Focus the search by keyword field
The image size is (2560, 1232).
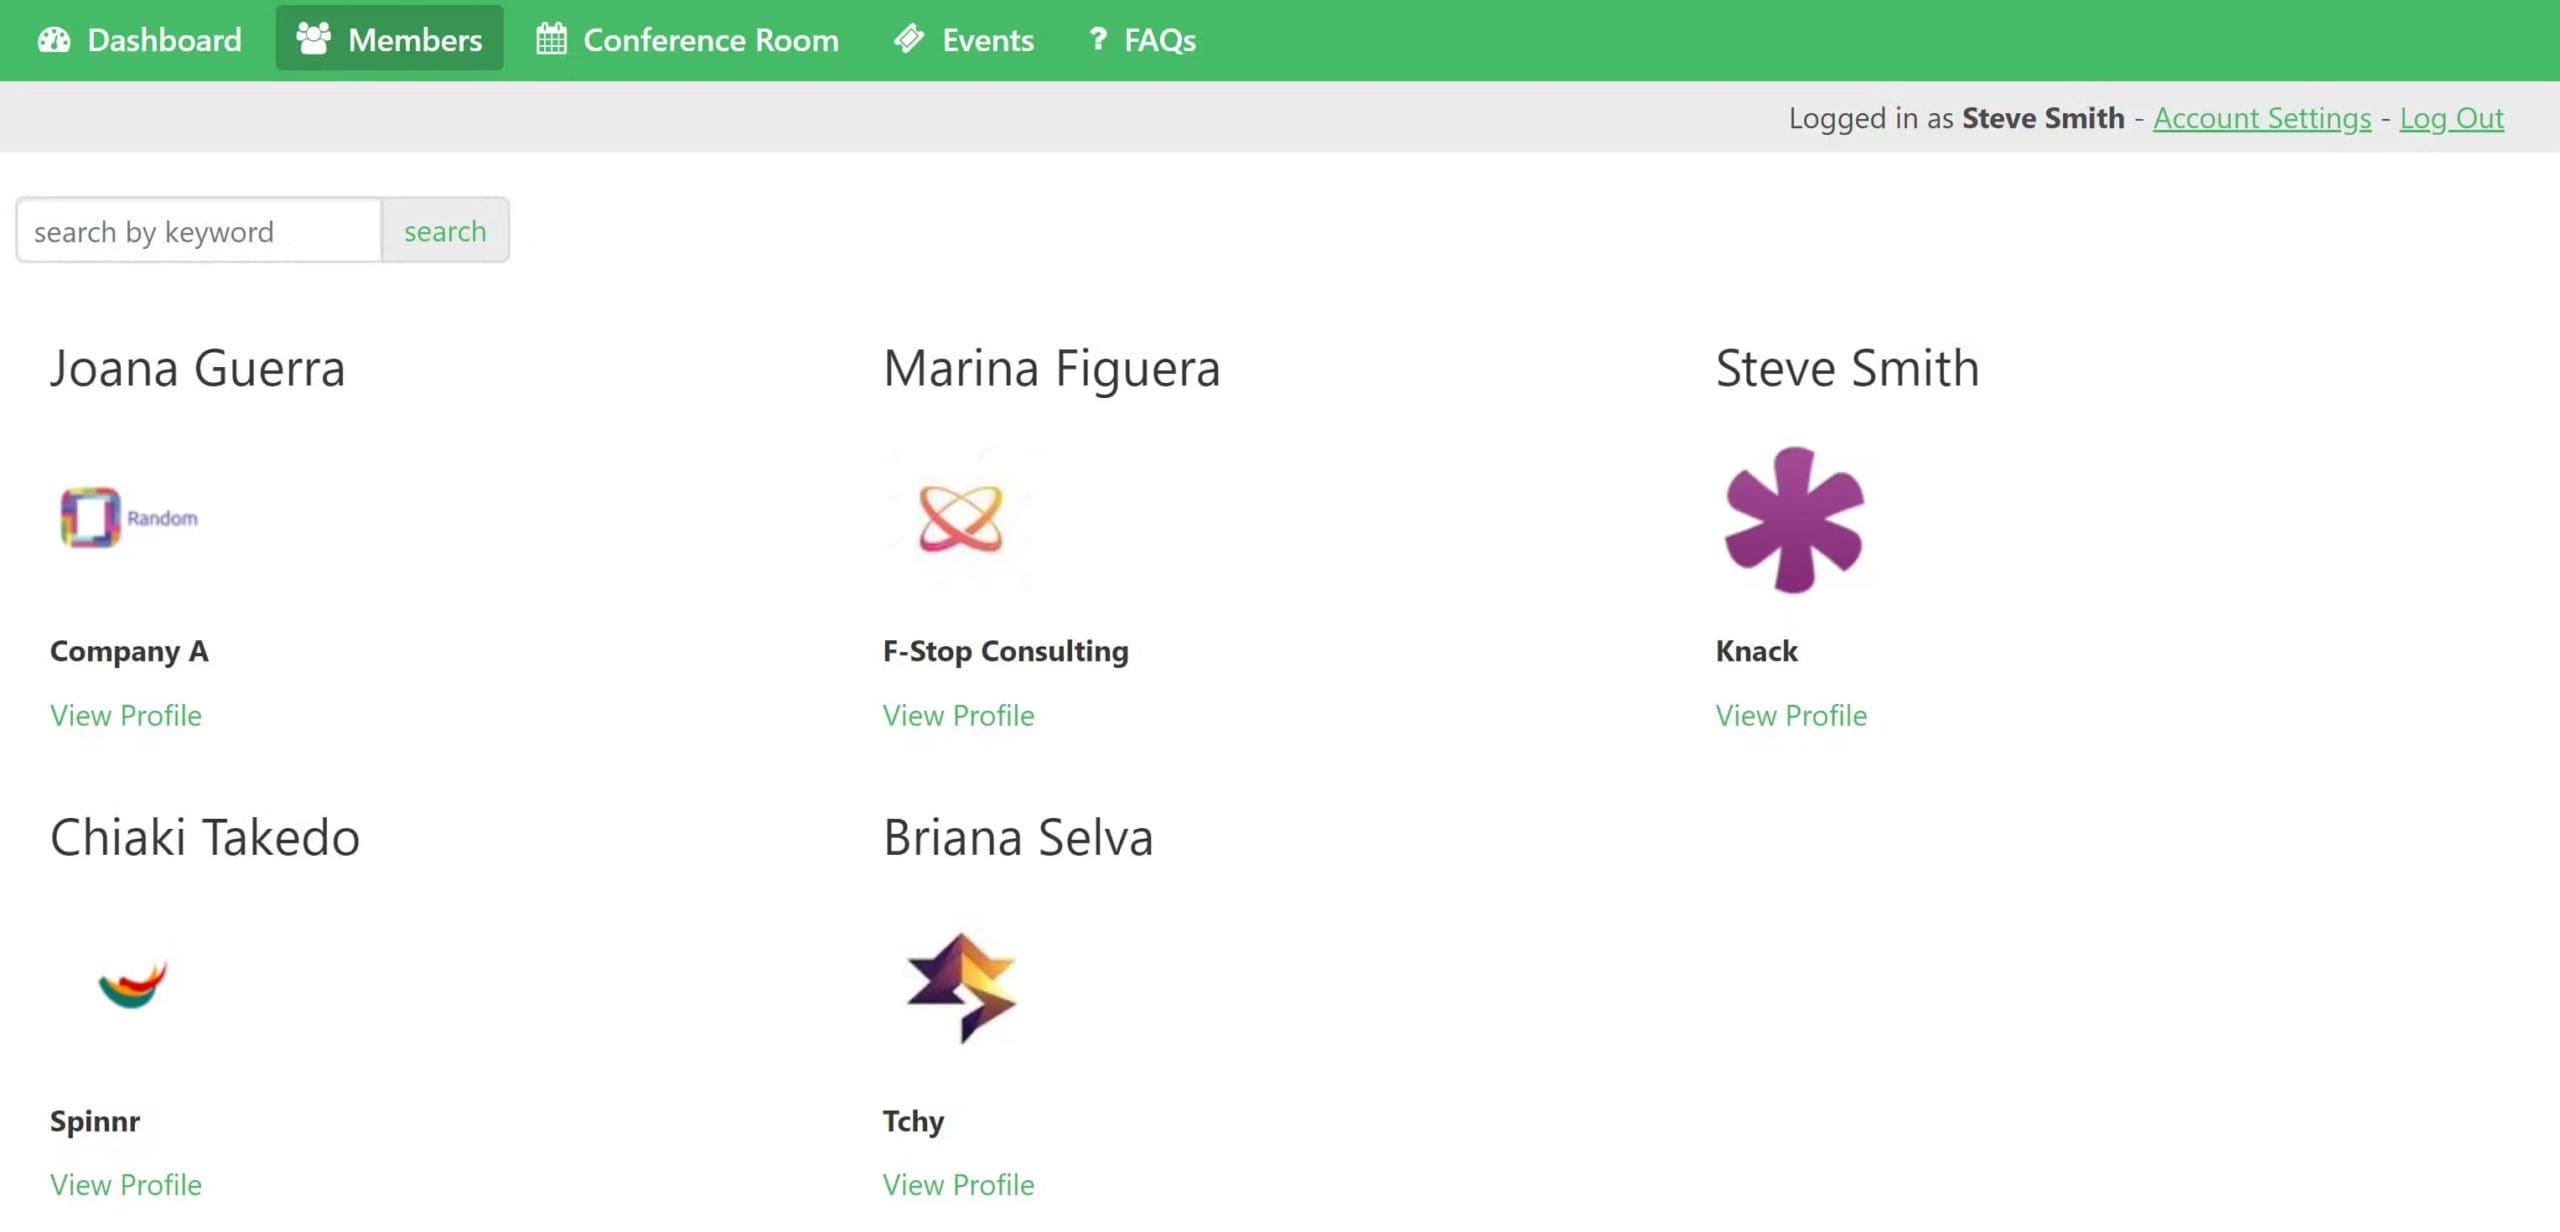tap(199, 231)
